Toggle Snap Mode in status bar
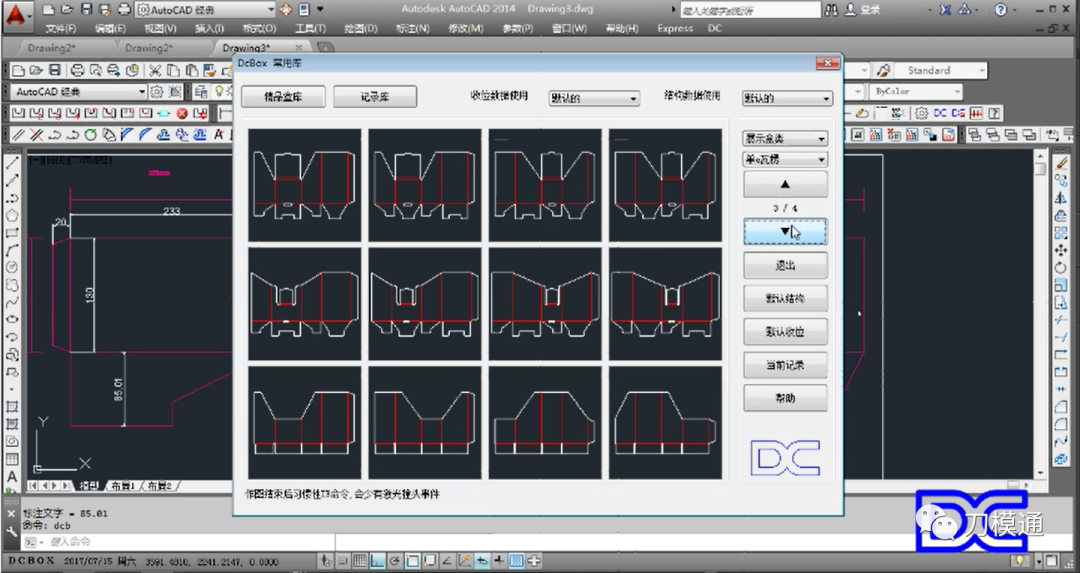 pyautogui.click(x=343, y=561)
